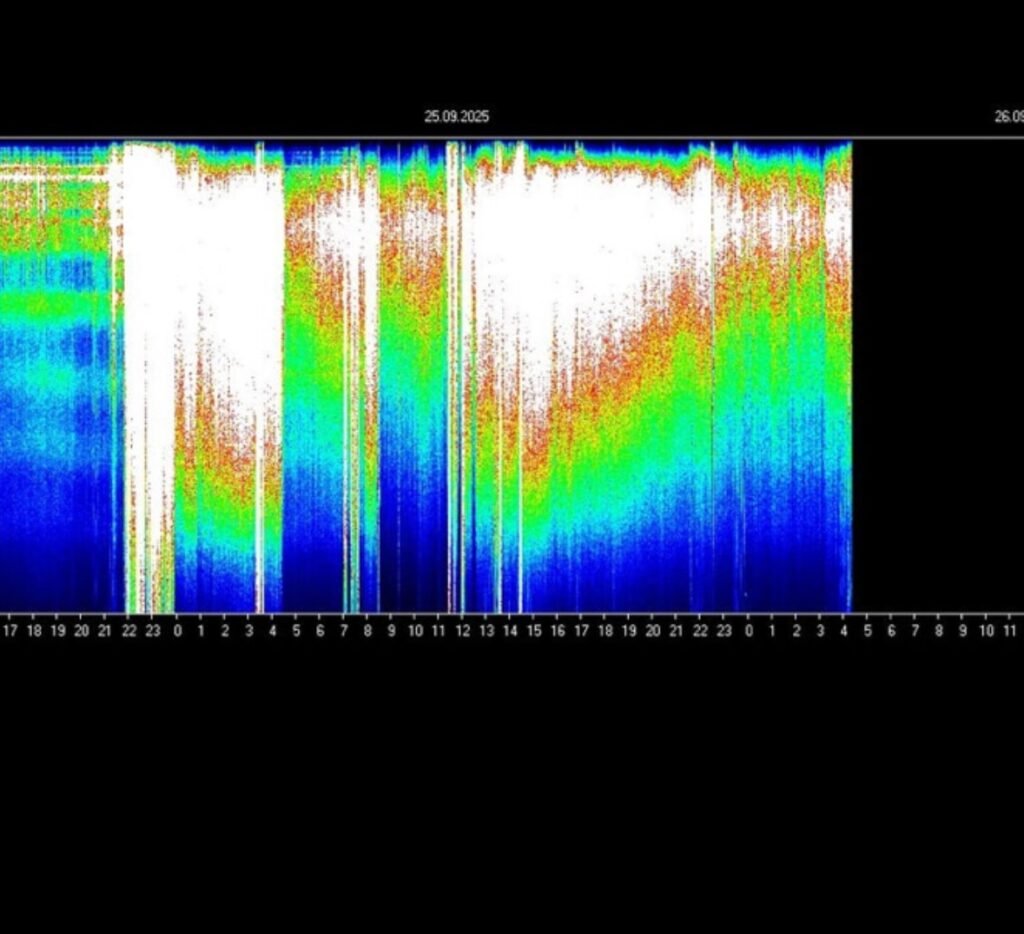This screenshot has height=934, width=1024.
Task: Select the hour 0 marker starting 26.09
Action: point(748,631)
